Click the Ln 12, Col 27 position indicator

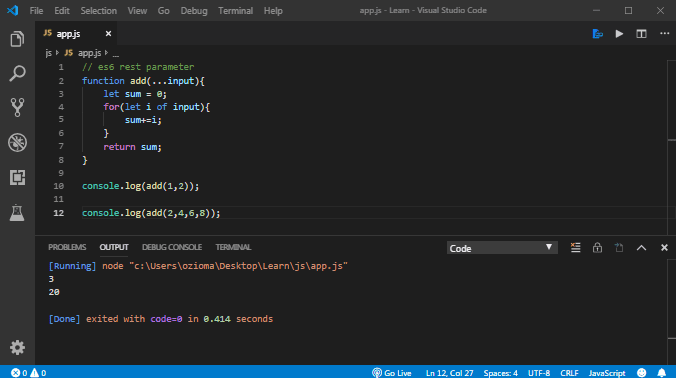(449, 373)
